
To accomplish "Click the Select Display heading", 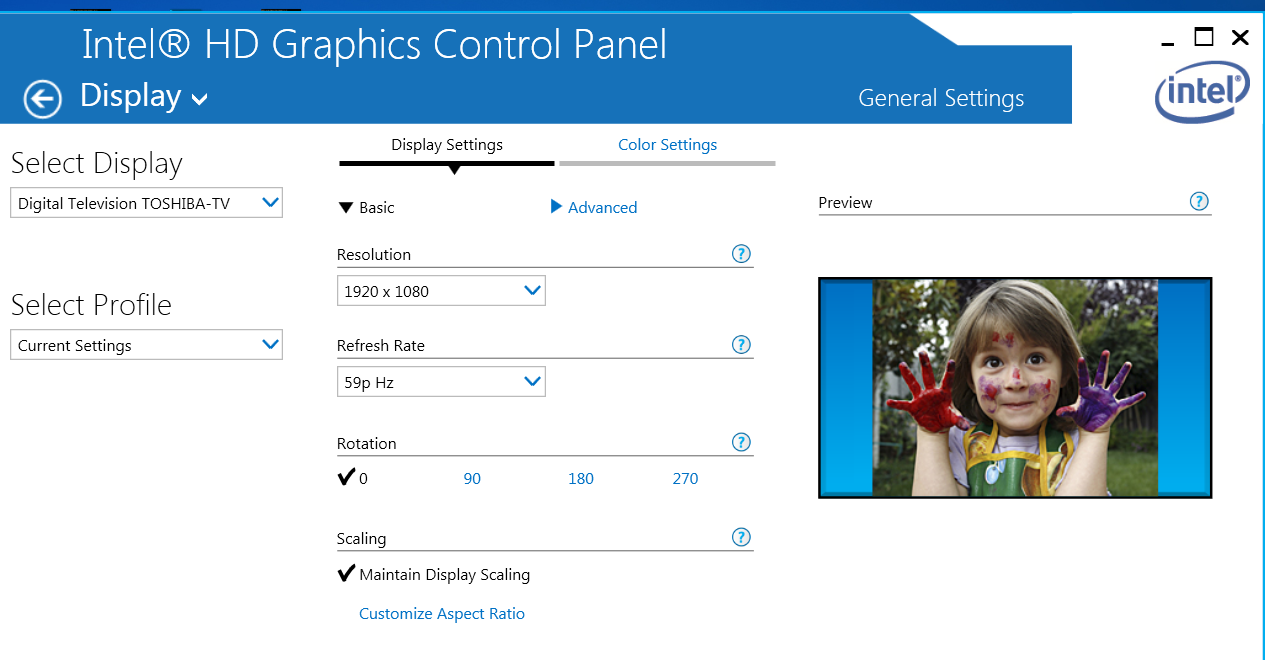I will (96, 163).
